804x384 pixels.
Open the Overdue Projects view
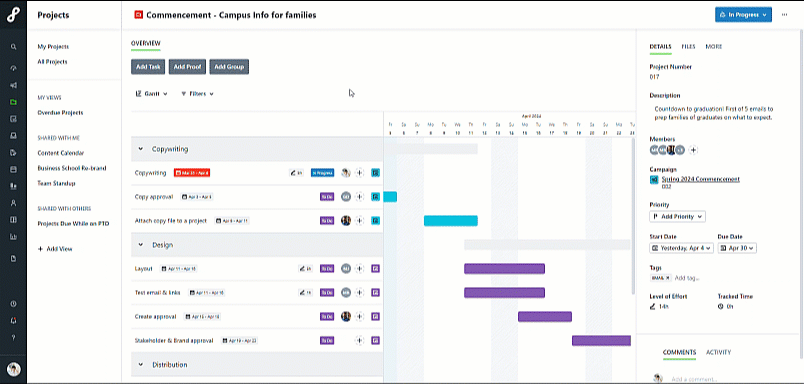[x=60, y=112]
